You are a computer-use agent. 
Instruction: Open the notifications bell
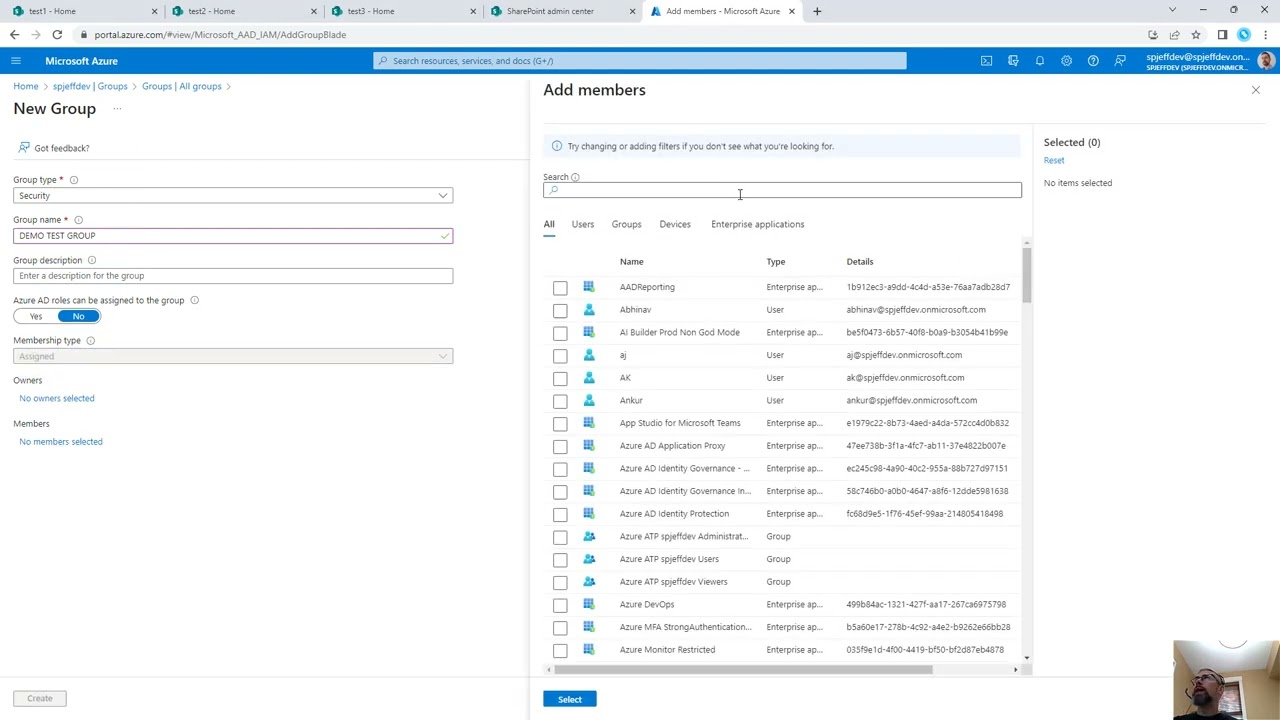pos(1040,61)
